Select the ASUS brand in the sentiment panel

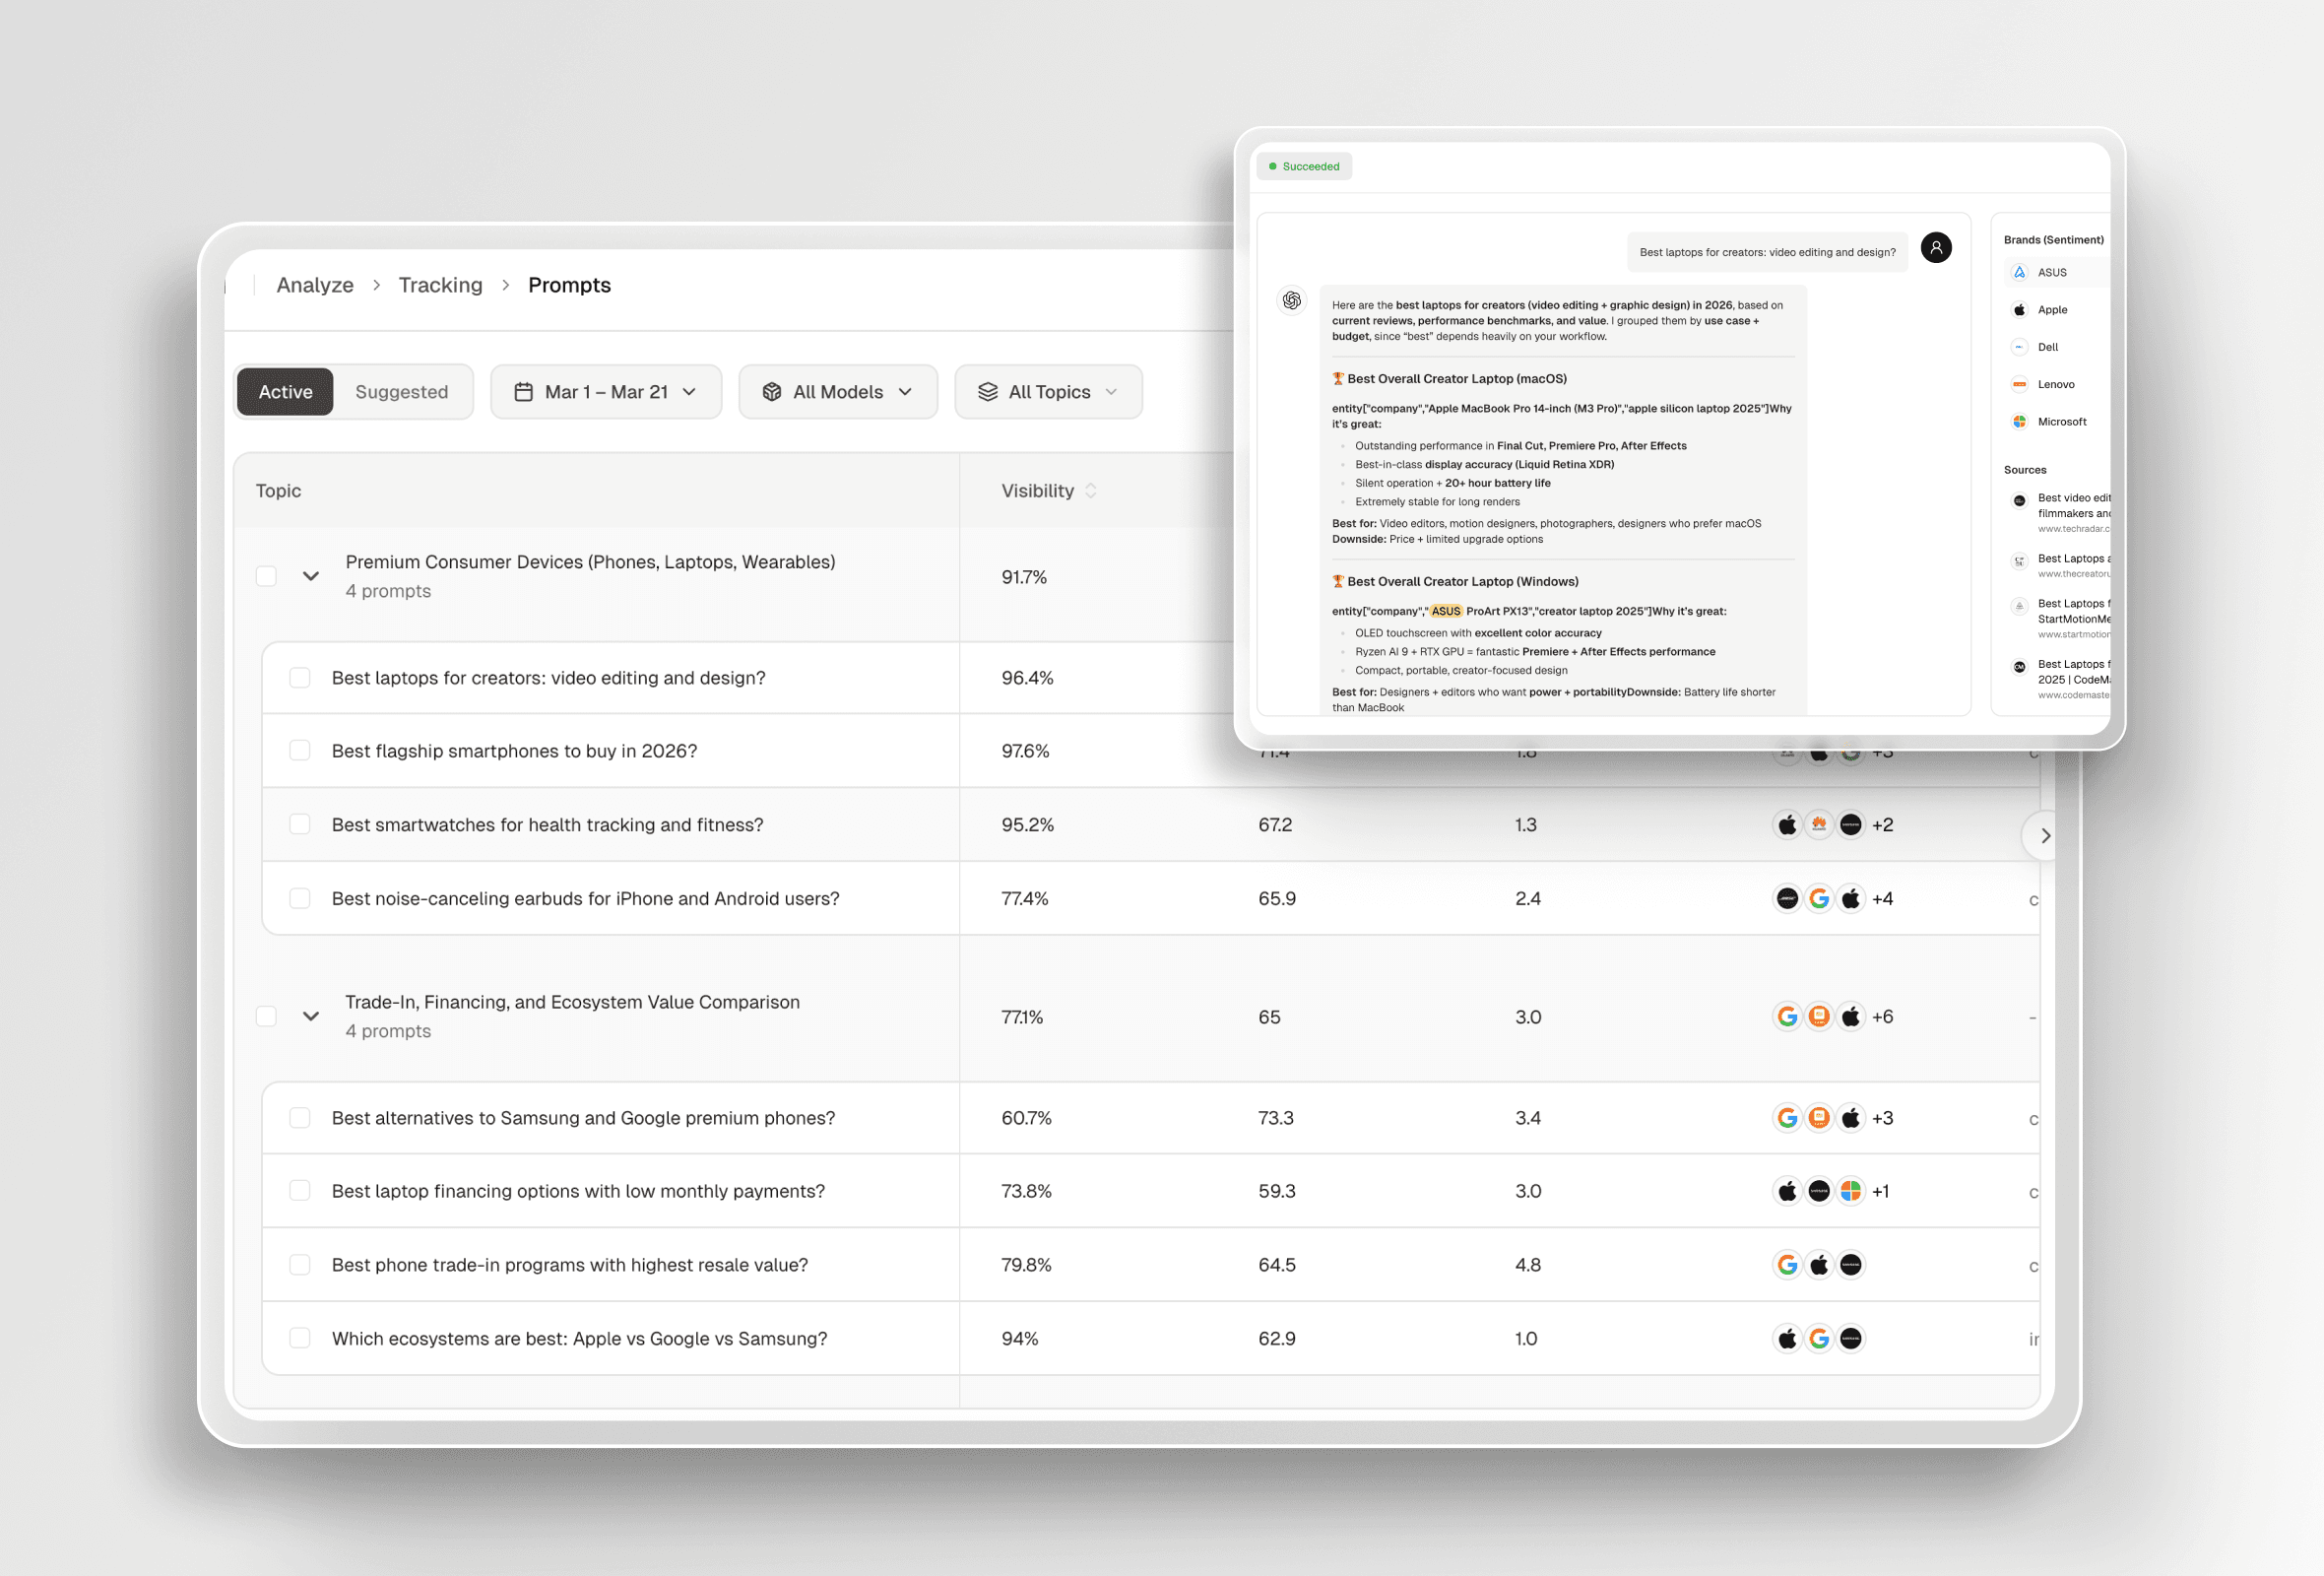tap(2052, 271)
